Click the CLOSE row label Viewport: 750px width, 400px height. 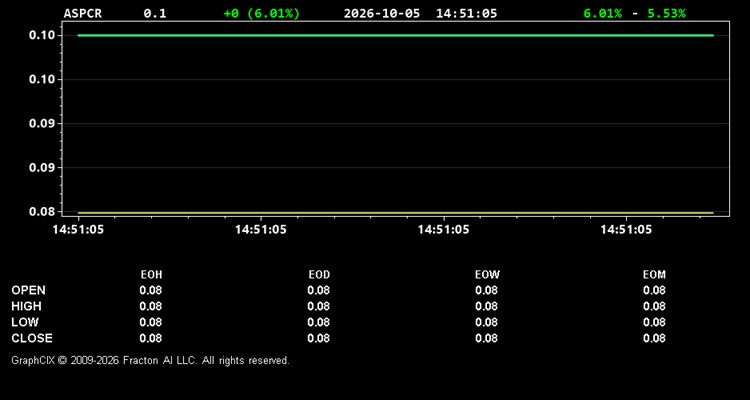[x=32, y=338]
